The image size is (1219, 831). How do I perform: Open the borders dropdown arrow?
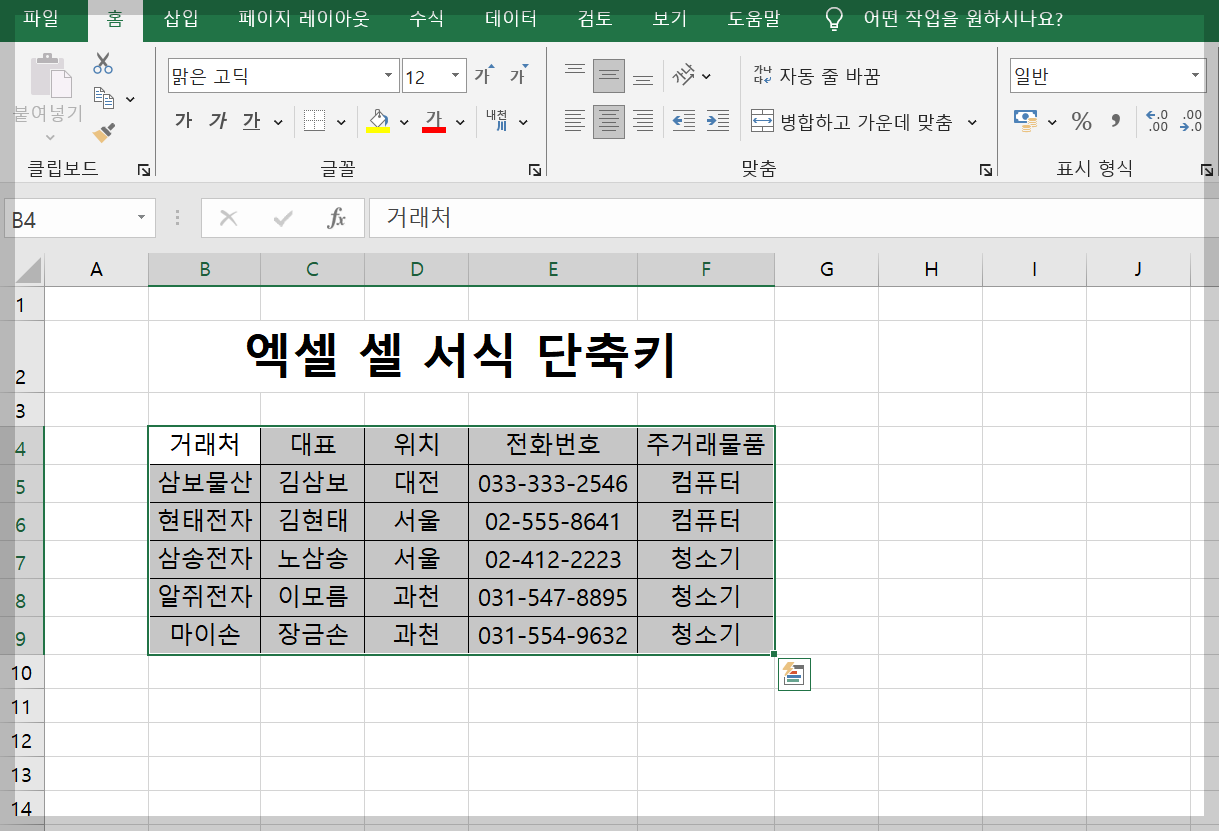[340, 122]
